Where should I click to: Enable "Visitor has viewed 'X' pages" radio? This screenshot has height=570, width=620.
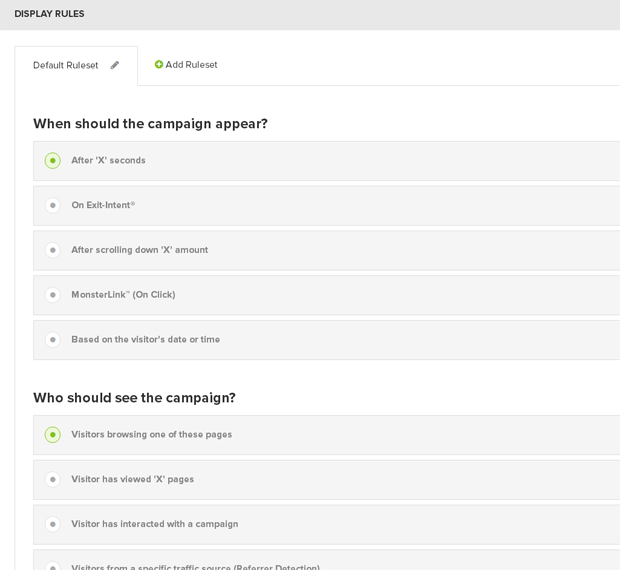click(53, 480)
